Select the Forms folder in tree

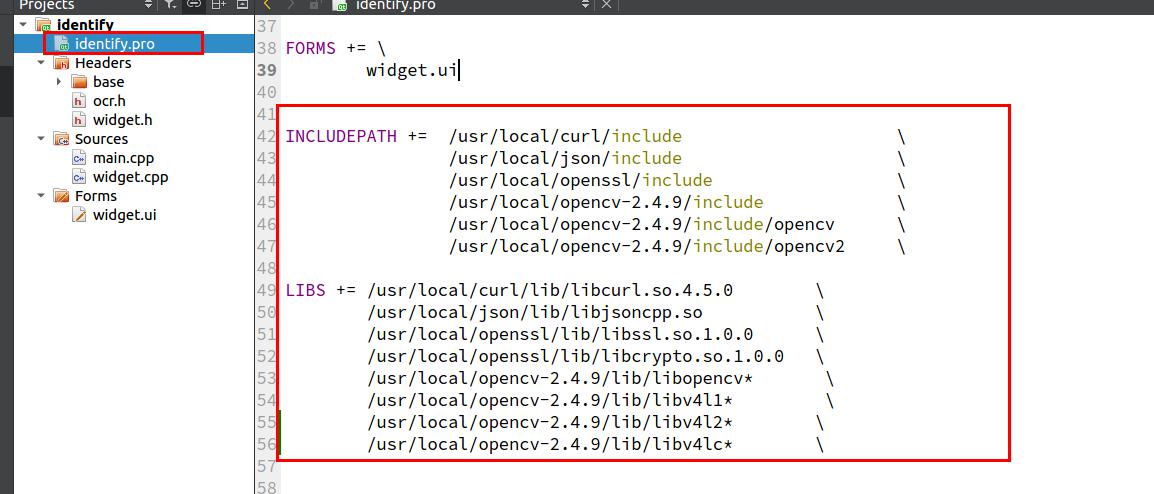coord(96,196)
